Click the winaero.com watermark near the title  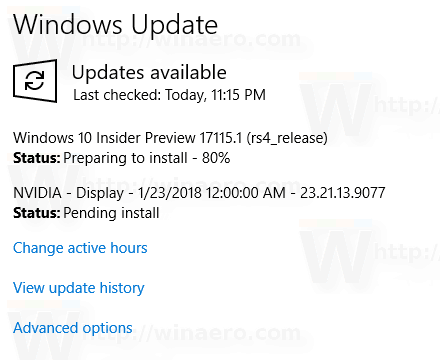(x=192, y=39)
